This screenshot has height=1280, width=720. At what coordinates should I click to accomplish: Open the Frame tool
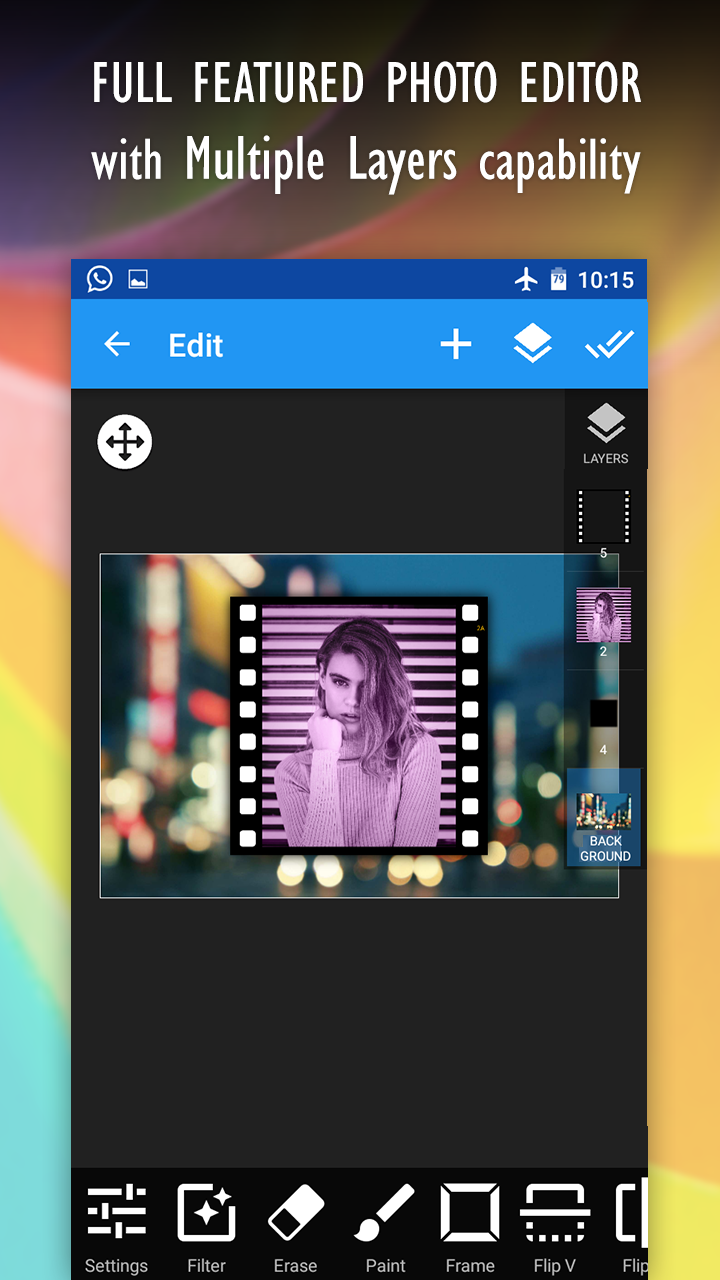tap(470, 1229)
